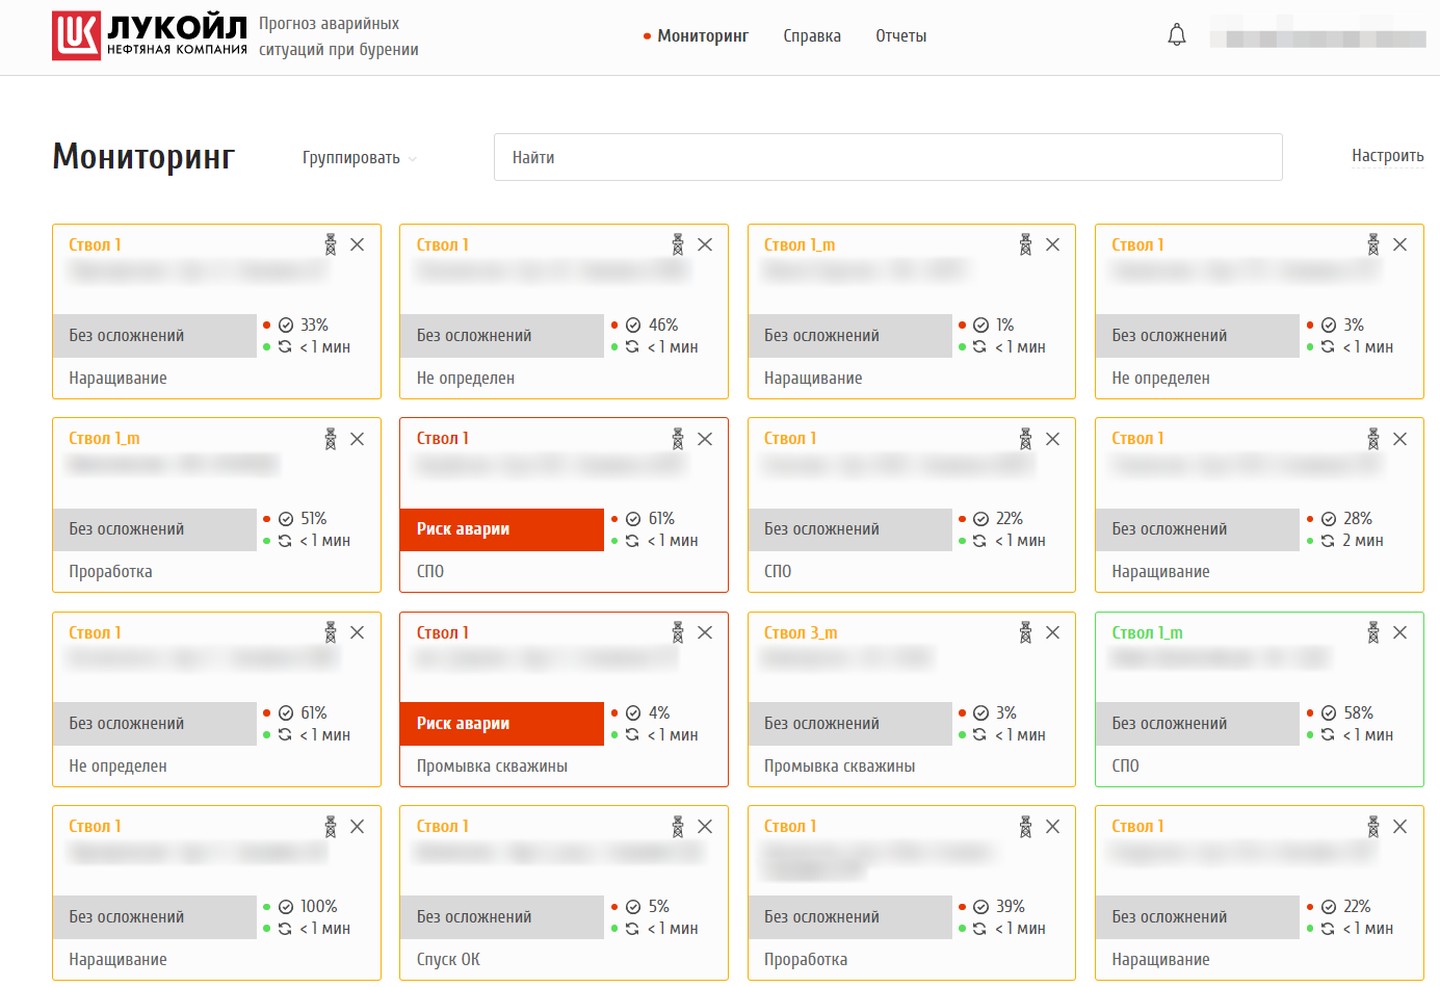The height and width of the screenshot is (987, 1440).
Task: Click rig icon on the 100% card
Action: coord(330,827)
